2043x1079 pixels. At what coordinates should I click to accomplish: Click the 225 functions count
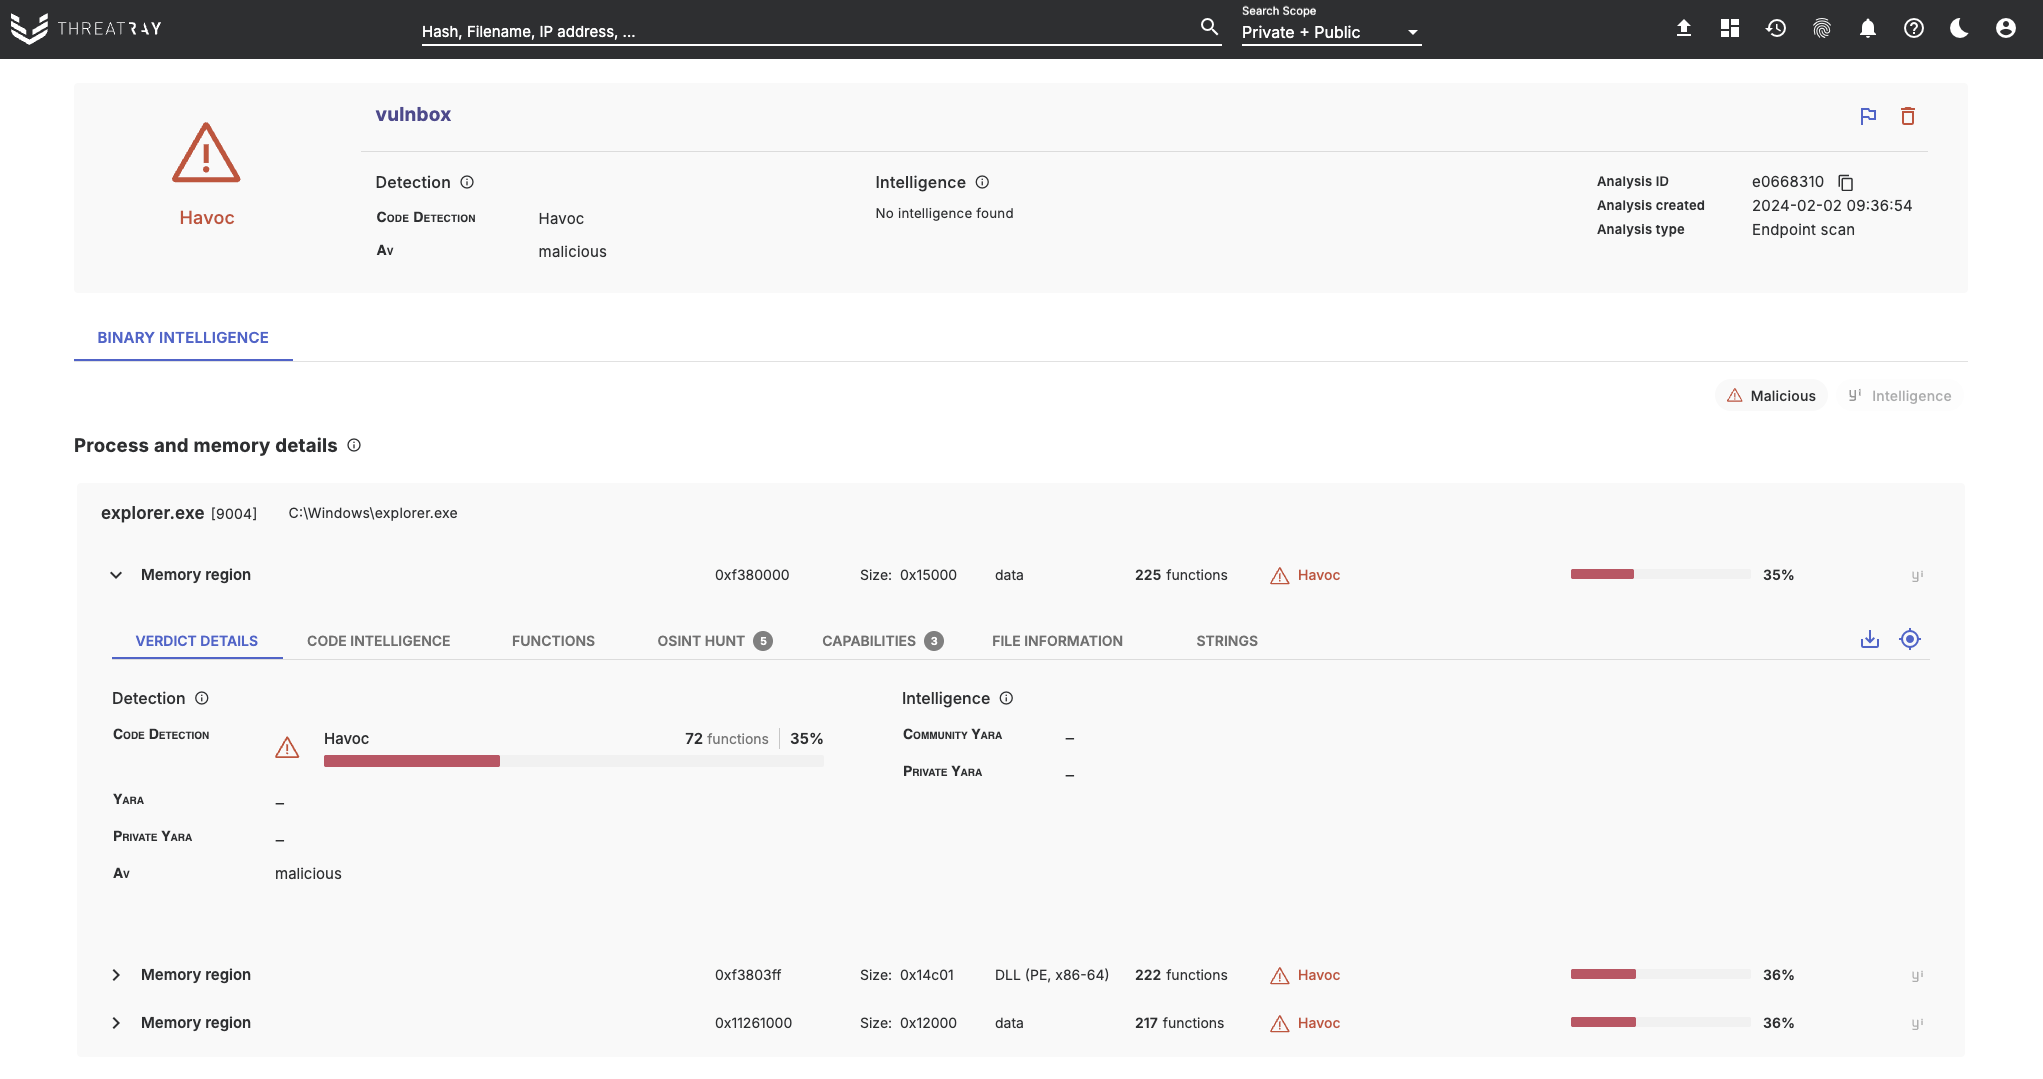(1181, 575)
